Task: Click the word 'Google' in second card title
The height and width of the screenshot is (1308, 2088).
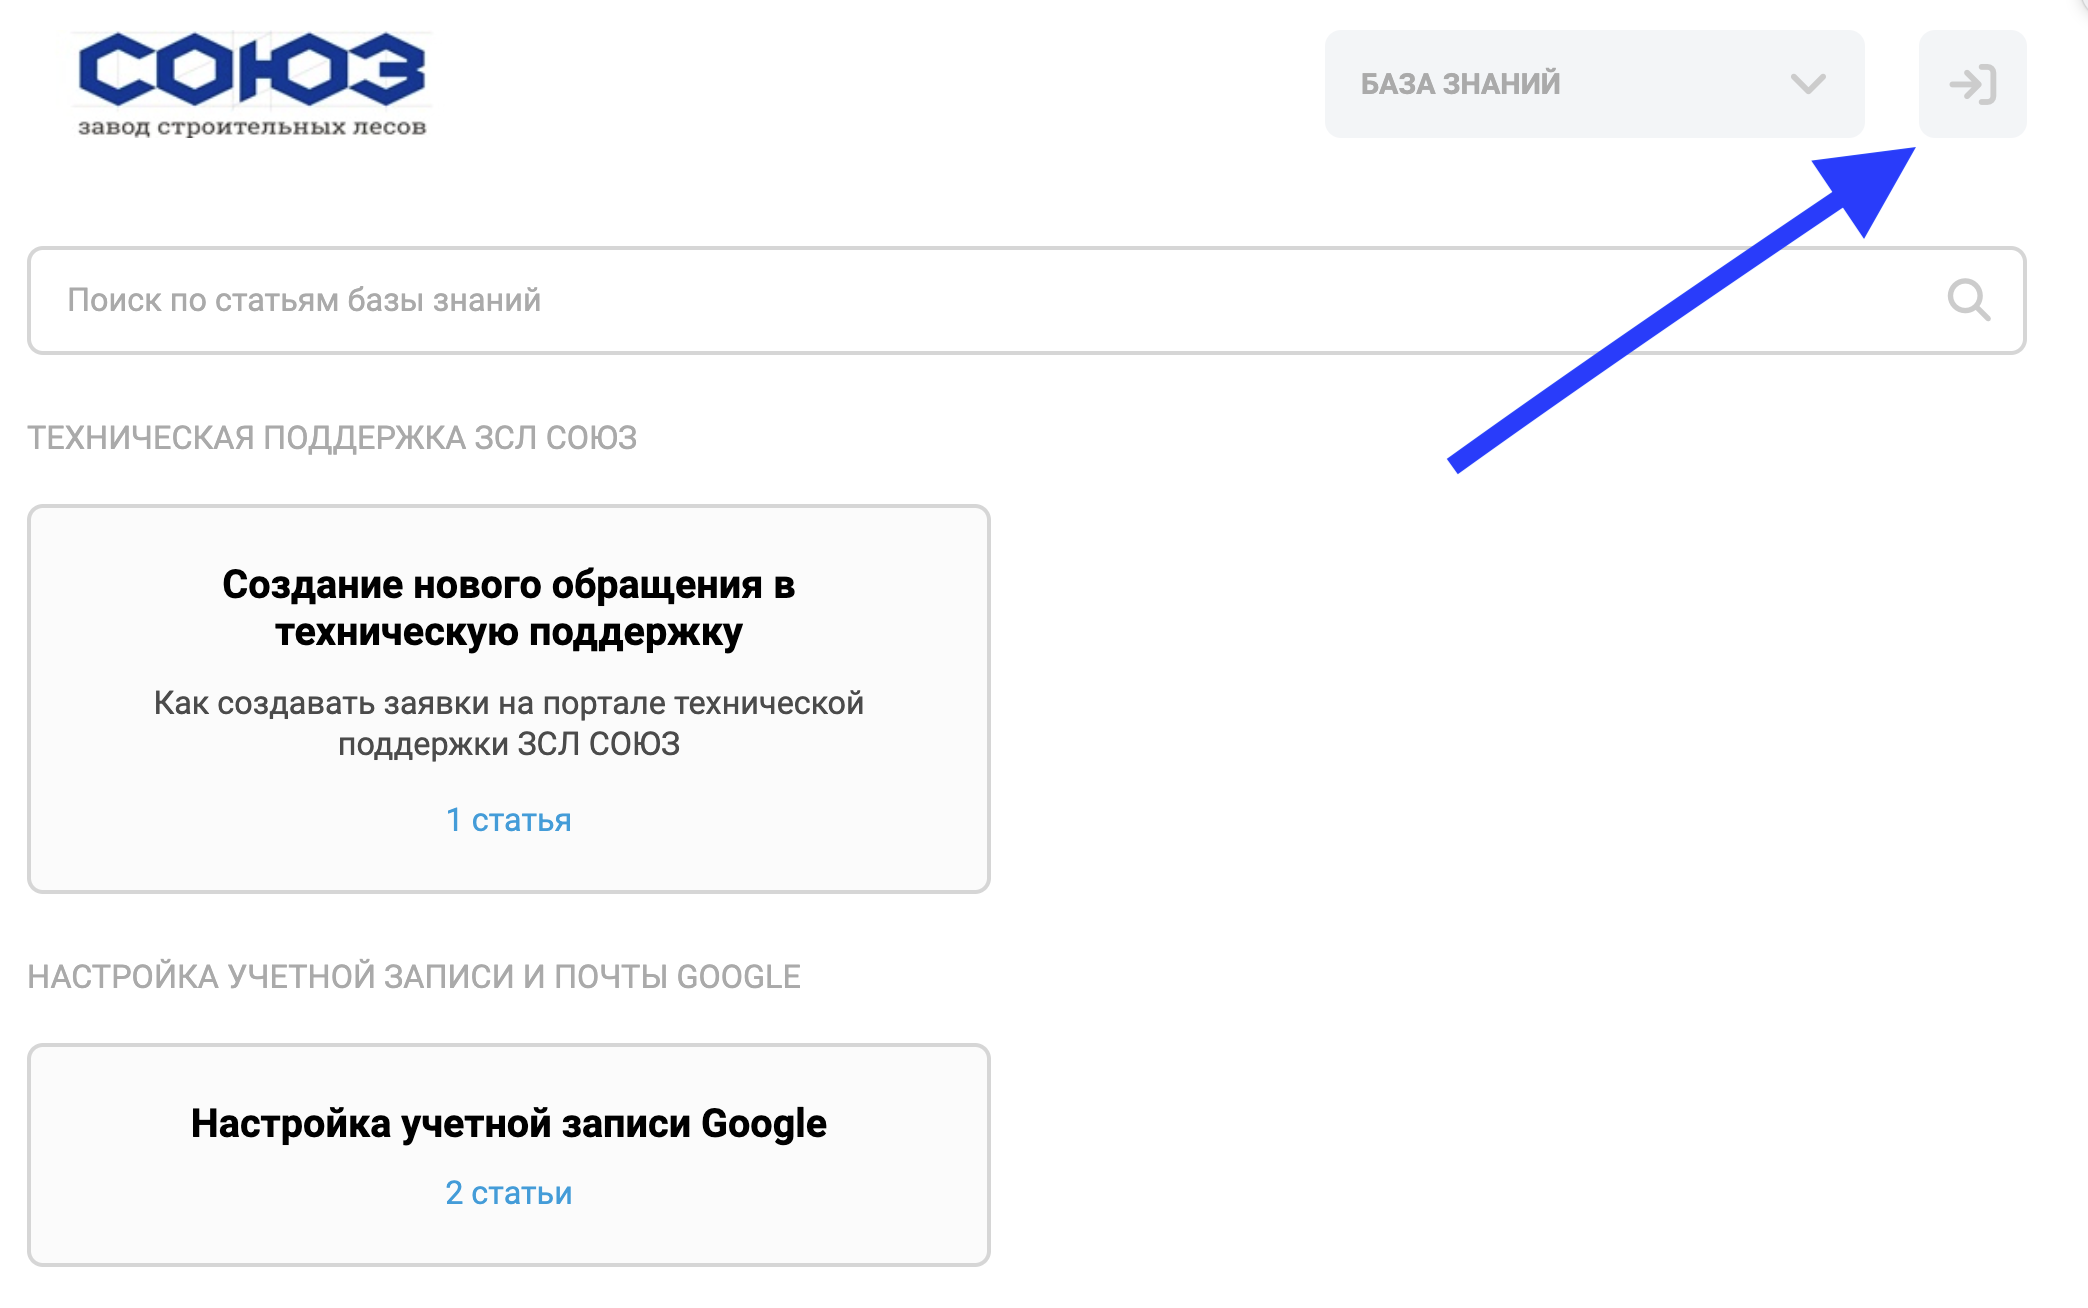Action: click(764, 1124)
